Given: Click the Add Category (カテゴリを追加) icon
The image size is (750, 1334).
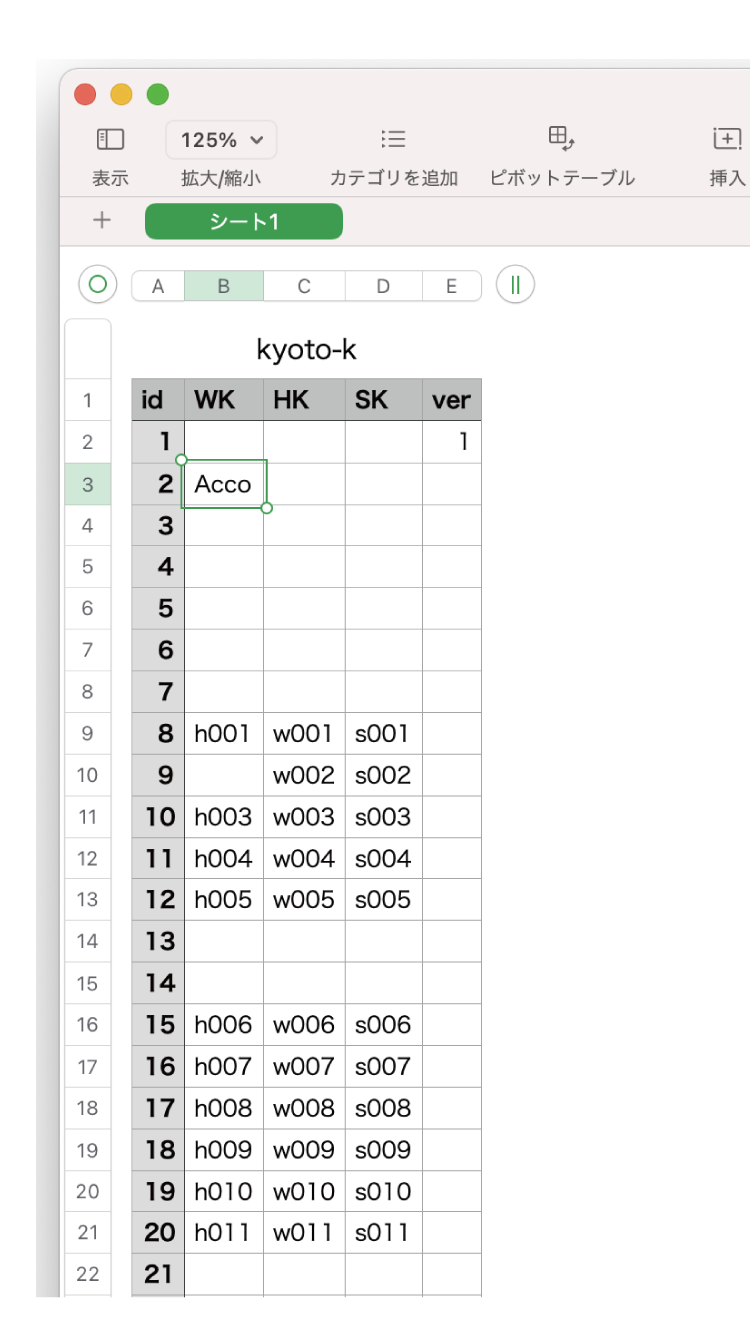Looking at the screenshot, I should (393, 139).
